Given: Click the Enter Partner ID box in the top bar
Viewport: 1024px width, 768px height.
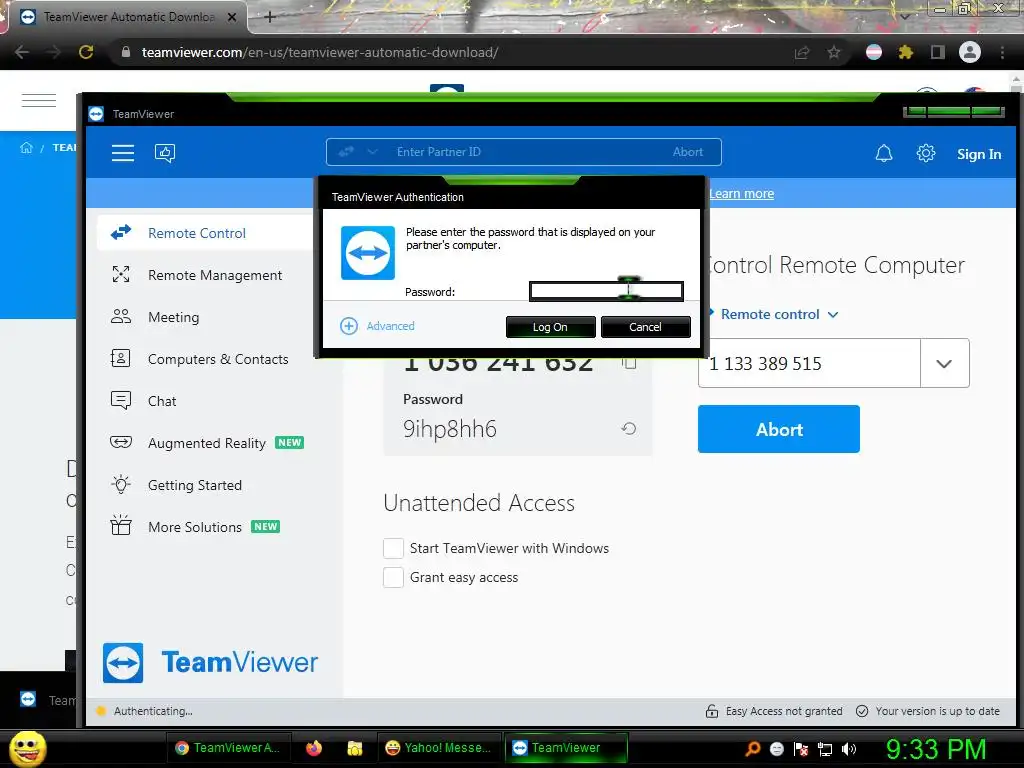Looking at the screenshot, I should coord(524,152).
